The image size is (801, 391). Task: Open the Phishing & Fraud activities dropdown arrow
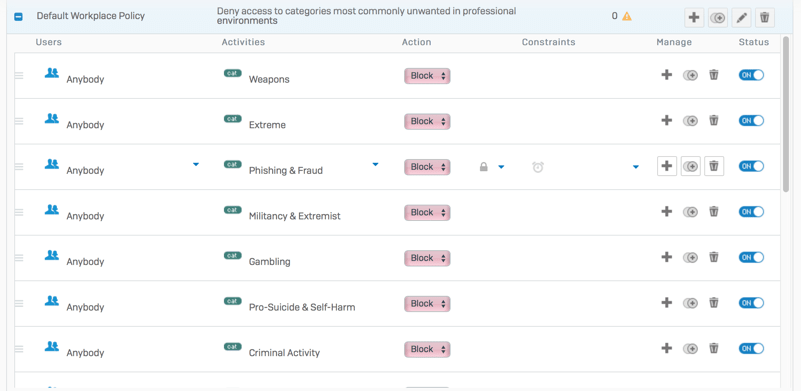click(x=375, y=164)
